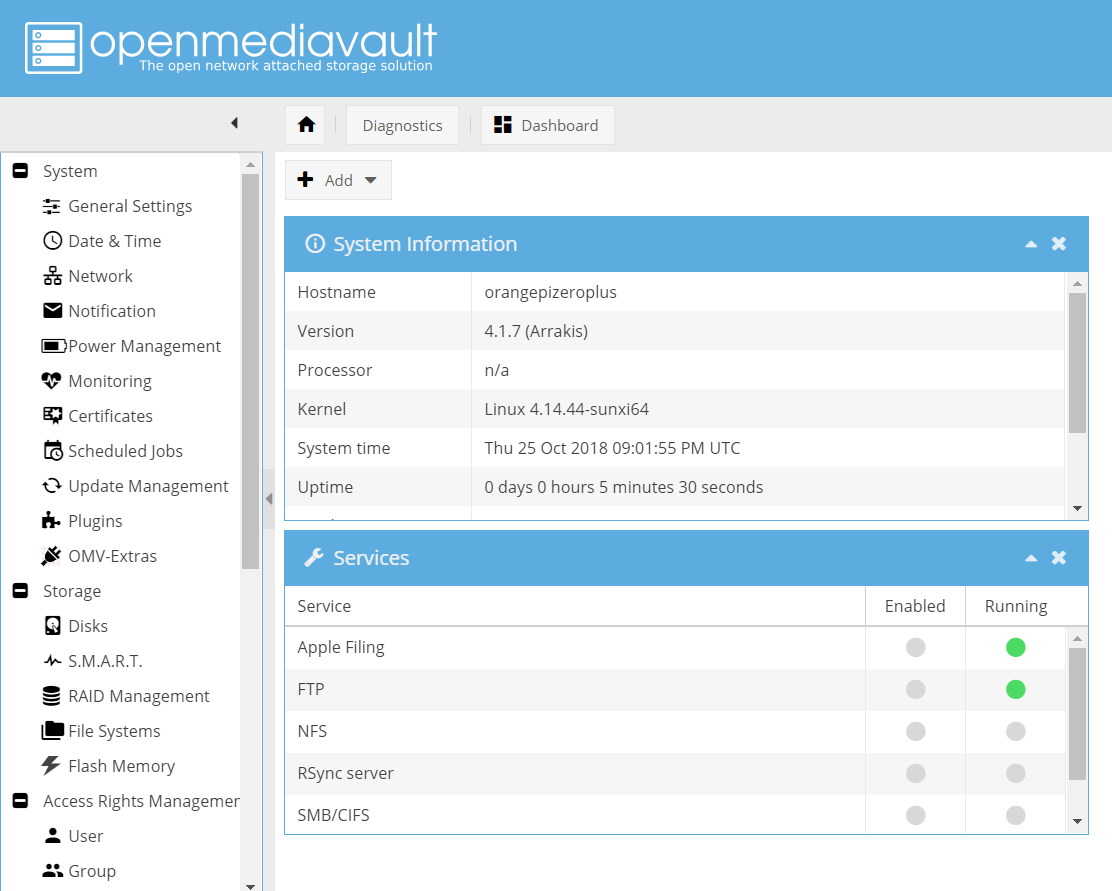Click the Services wrench icon

click(x=314, y=558)
